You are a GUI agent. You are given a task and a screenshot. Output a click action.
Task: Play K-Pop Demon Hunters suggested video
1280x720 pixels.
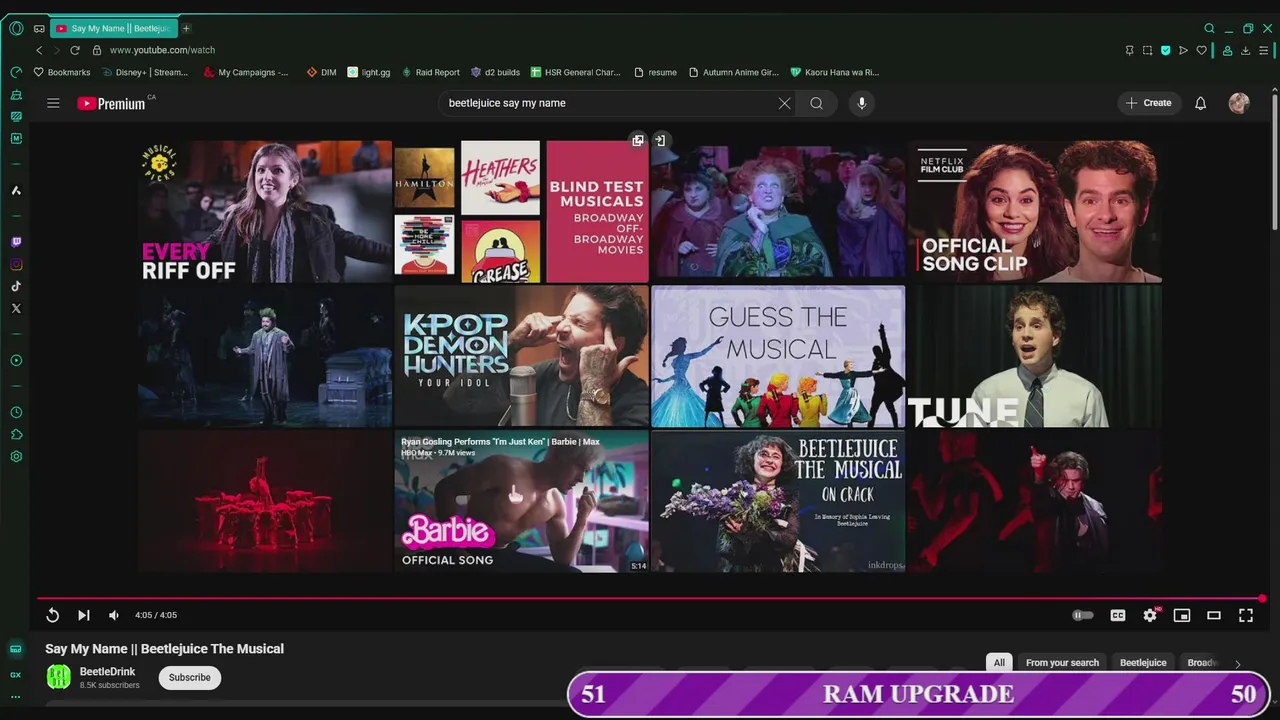tap(521, 356)
